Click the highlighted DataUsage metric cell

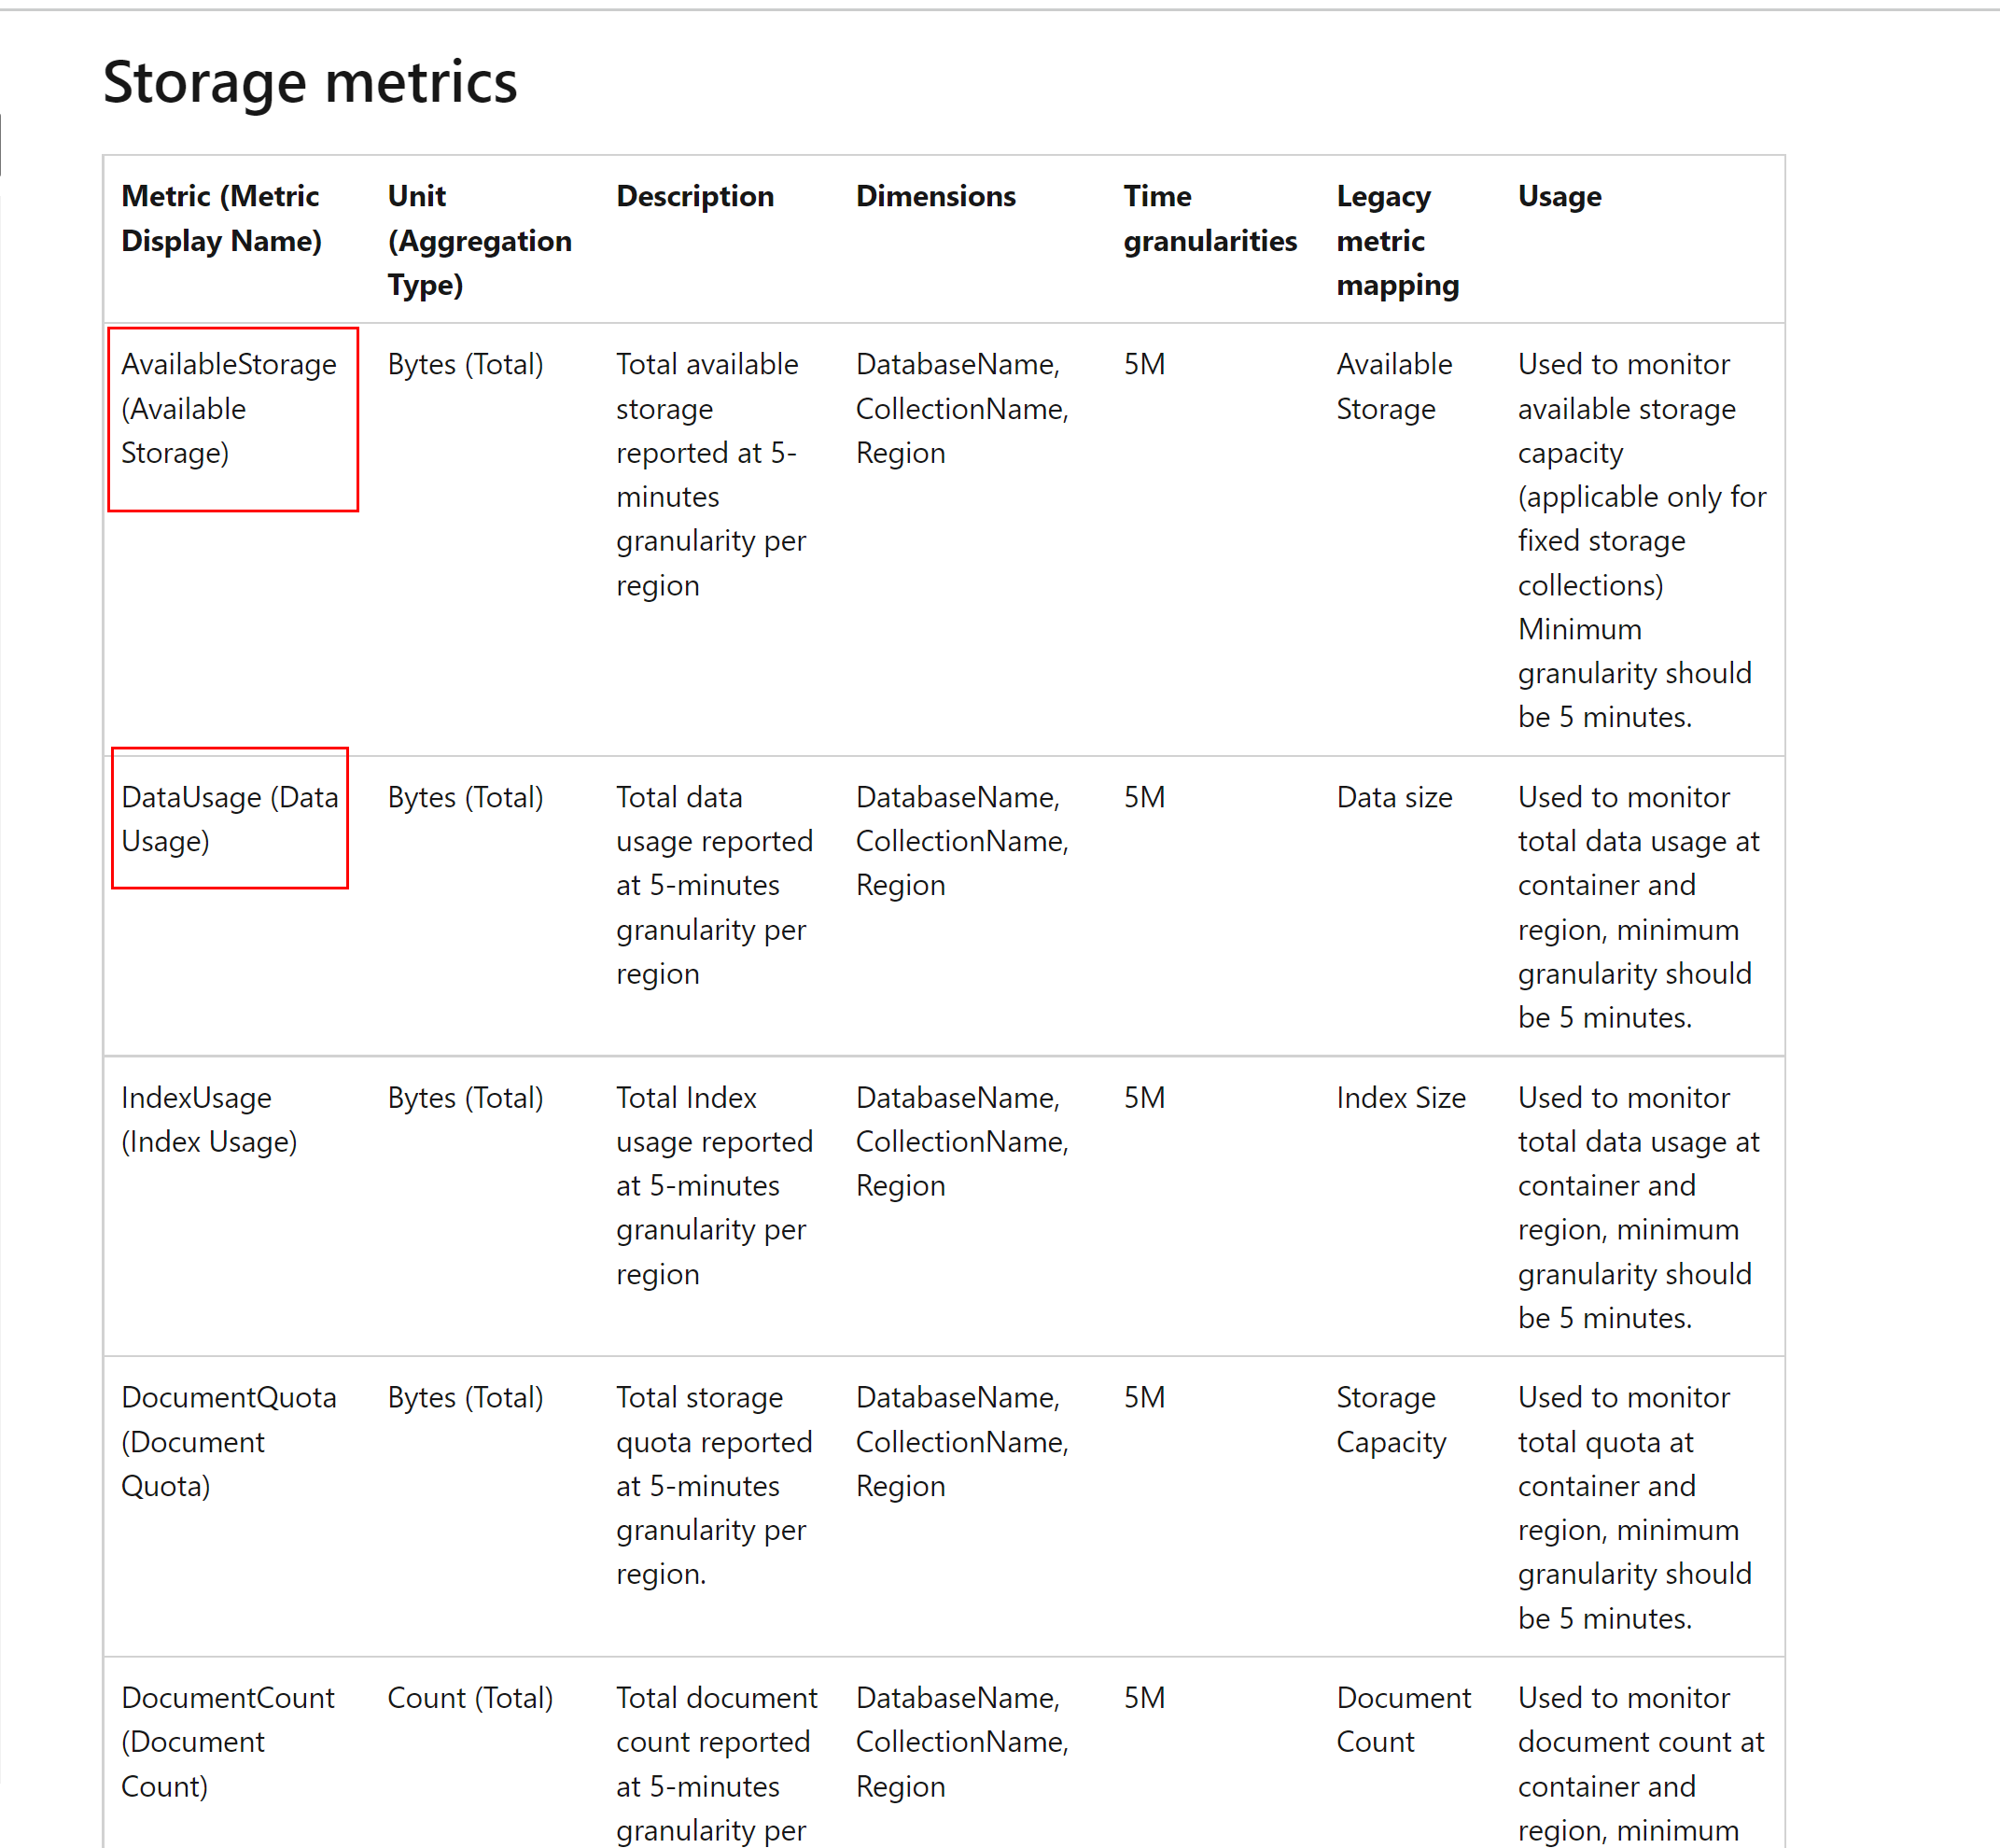coord(229,819)
